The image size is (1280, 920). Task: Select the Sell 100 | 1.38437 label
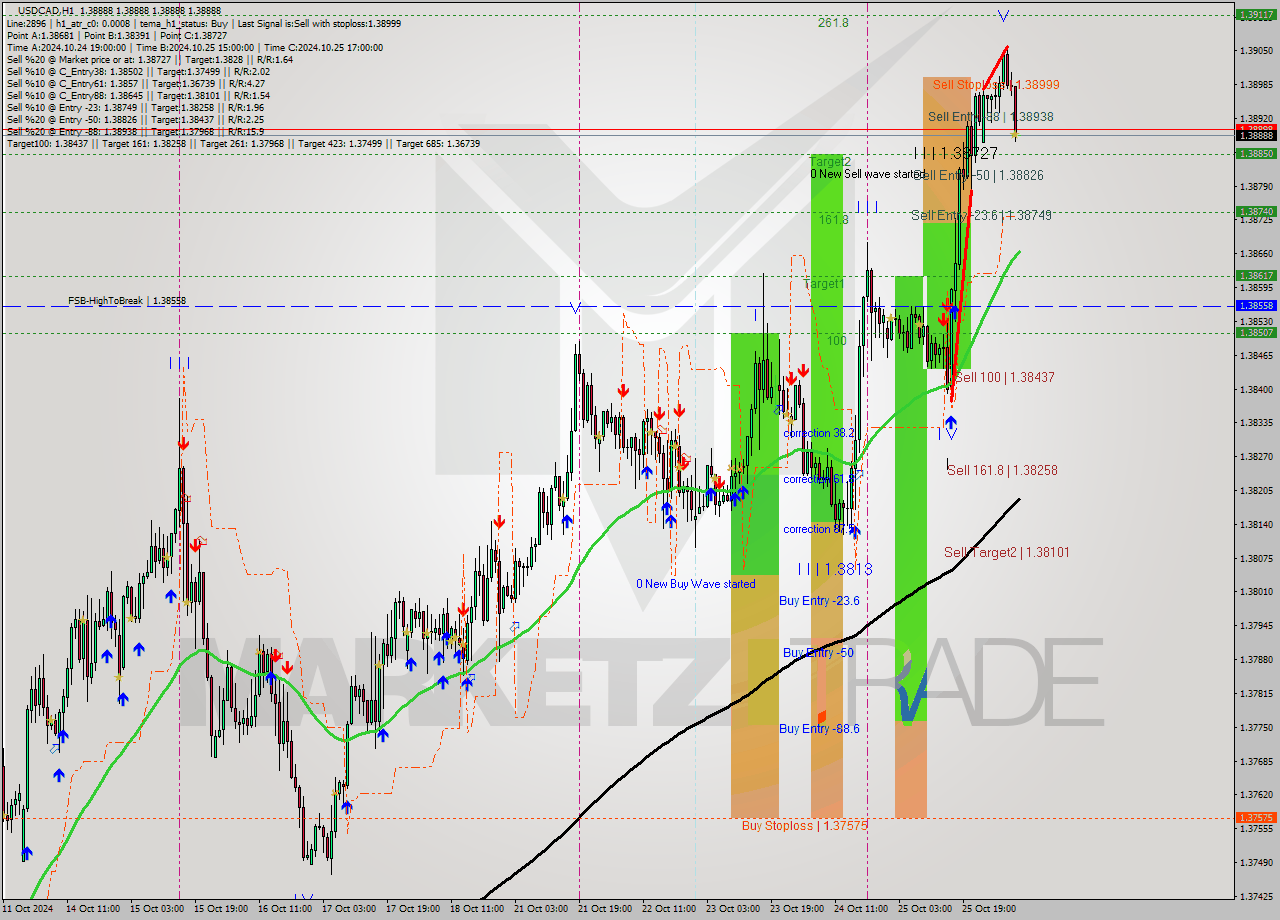(x=1004, y=378)
